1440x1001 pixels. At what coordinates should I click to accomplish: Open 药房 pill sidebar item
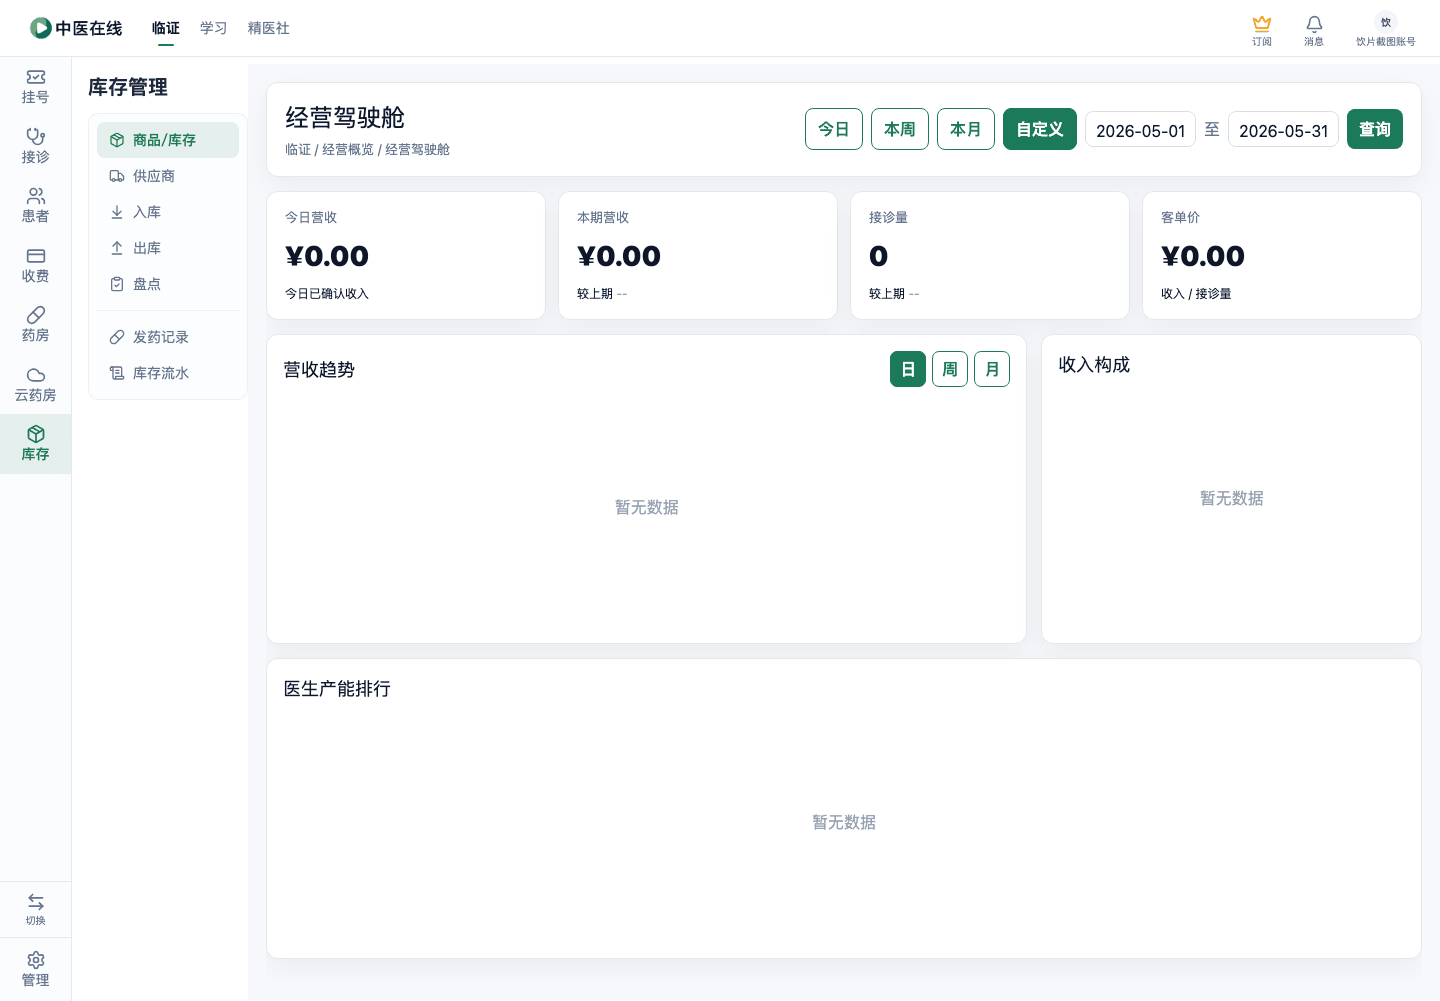tap(36, 324)
